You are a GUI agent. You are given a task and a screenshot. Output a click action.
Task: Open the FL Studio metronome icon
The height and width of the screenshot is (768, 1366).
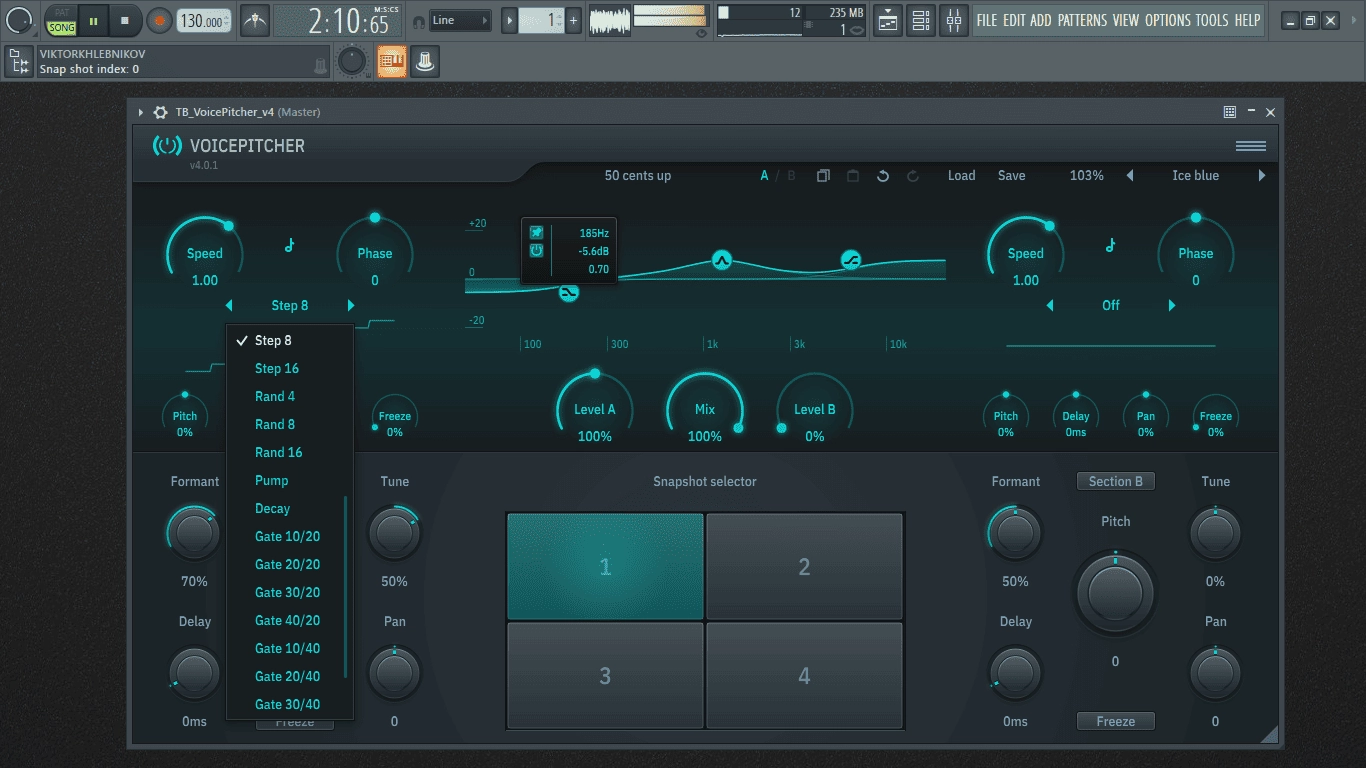coord(256,19)
